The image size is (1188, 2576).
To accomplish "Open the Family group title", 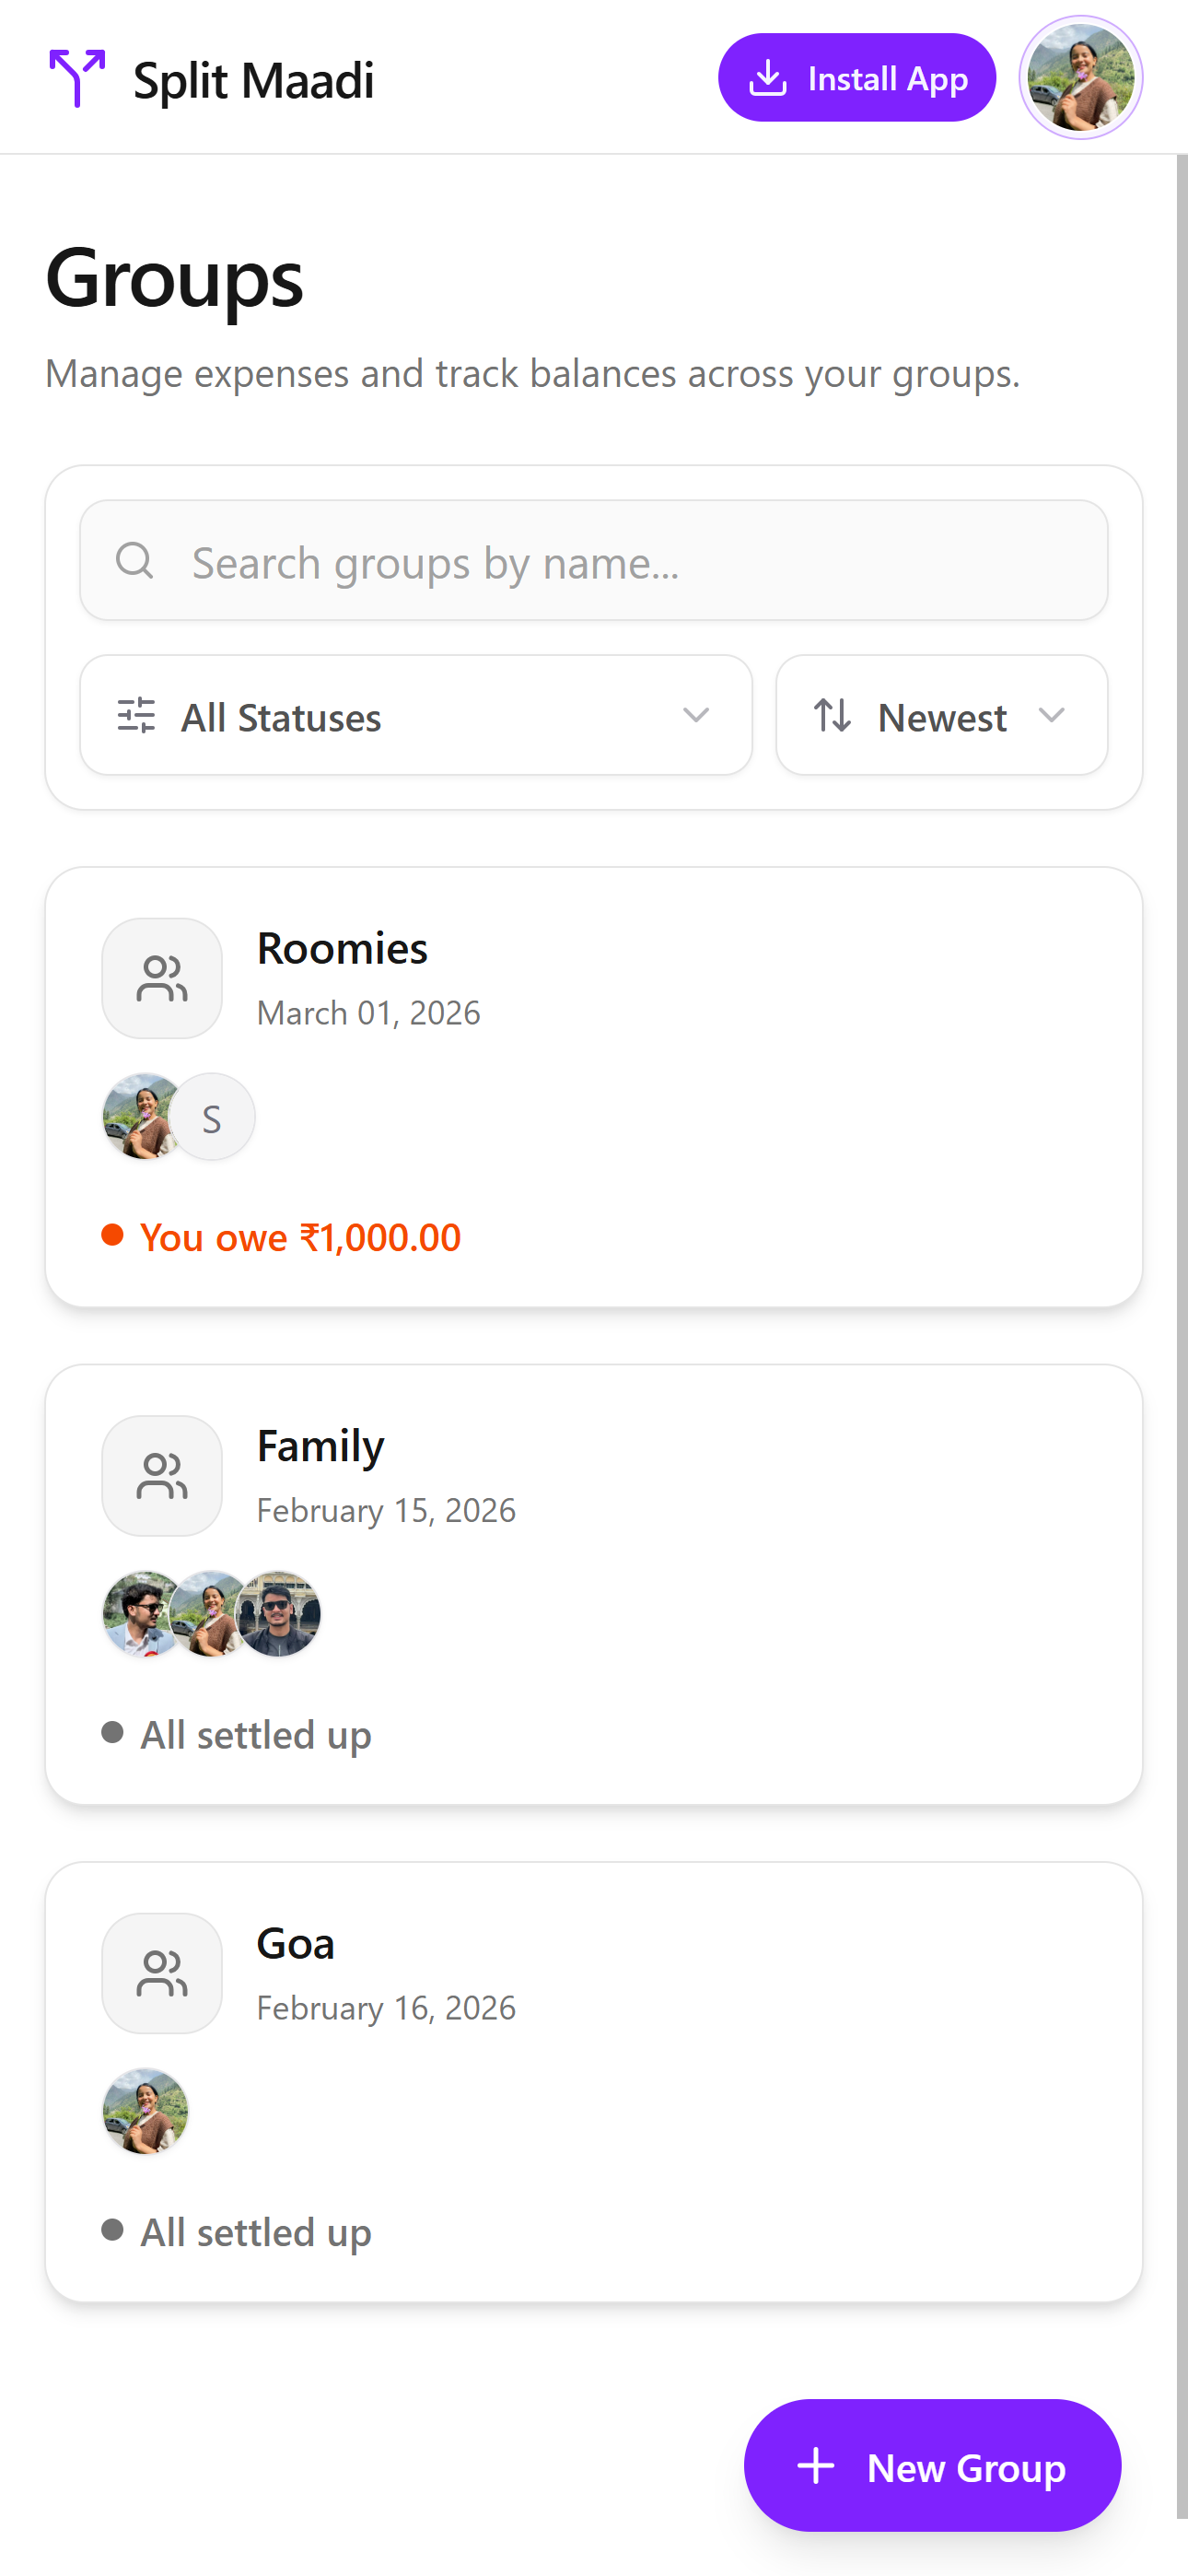I will pyautogui.click(x=320, y=1446).
